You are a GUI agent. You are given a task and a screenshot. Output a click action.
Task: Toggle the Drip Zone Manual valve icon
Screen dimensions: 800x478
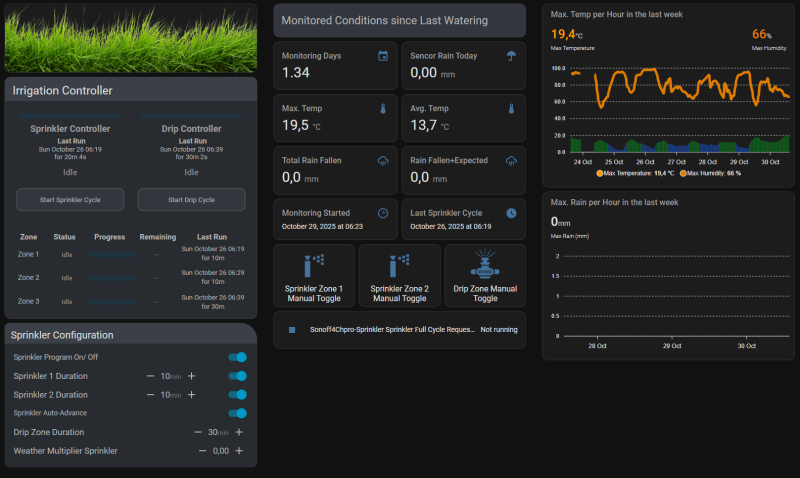(x=485, y=264)
